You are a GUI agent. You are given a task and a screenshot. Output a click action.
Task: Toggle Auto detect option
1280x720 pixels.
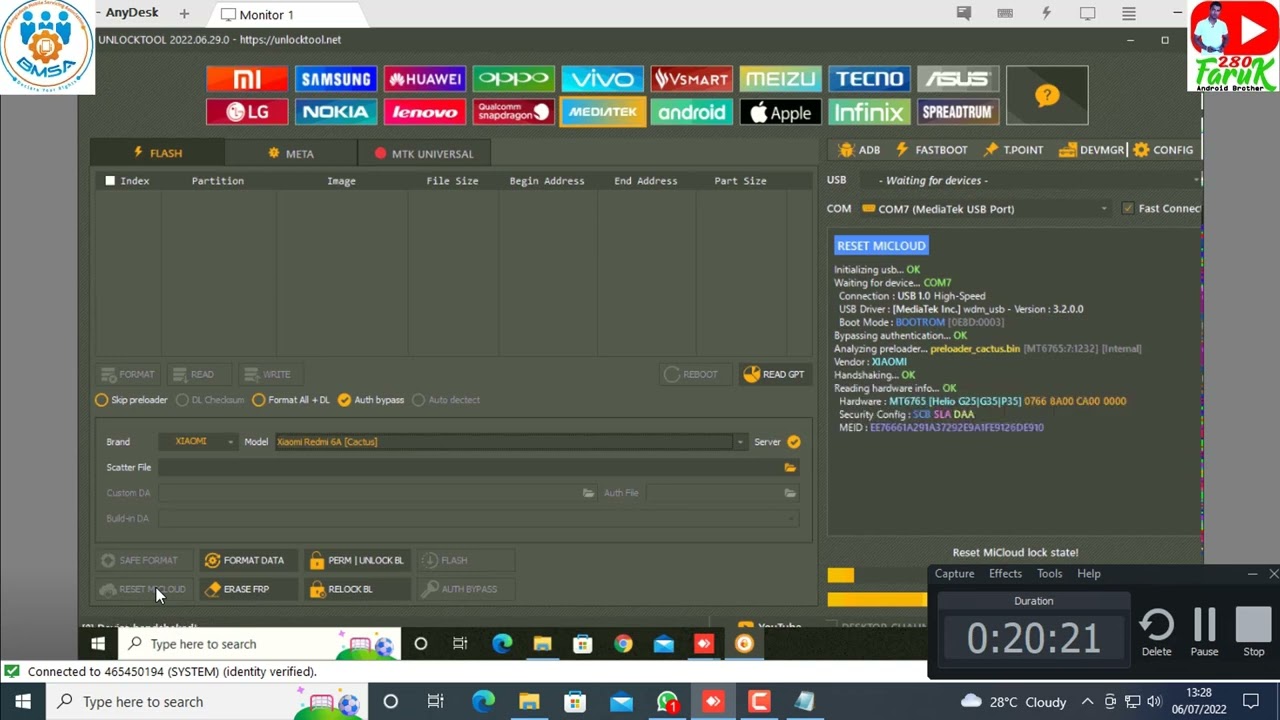446,400
